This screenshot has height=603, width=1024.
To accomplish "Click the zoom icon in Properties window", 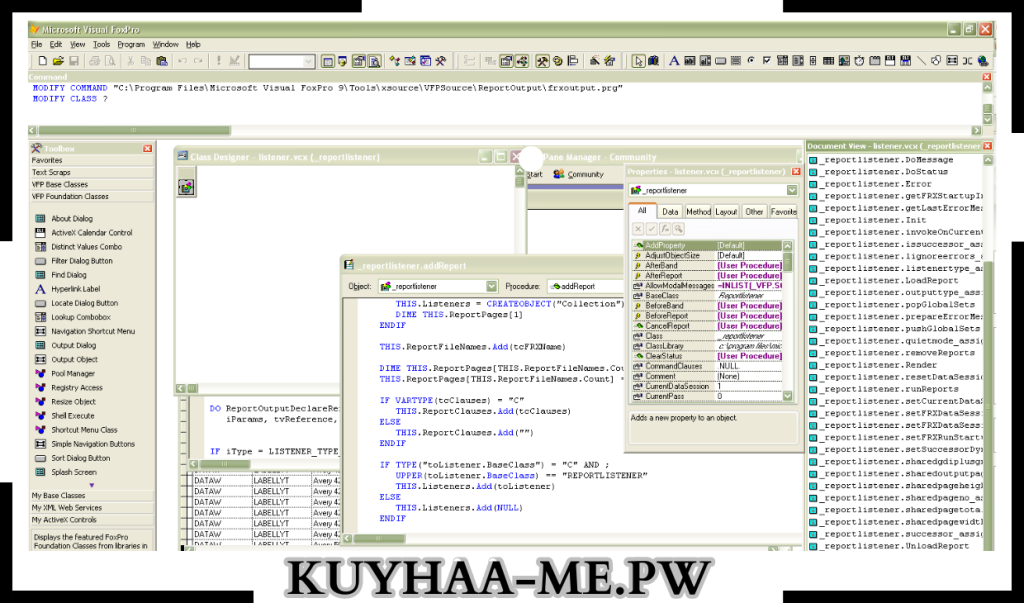I will click(679, 229).
